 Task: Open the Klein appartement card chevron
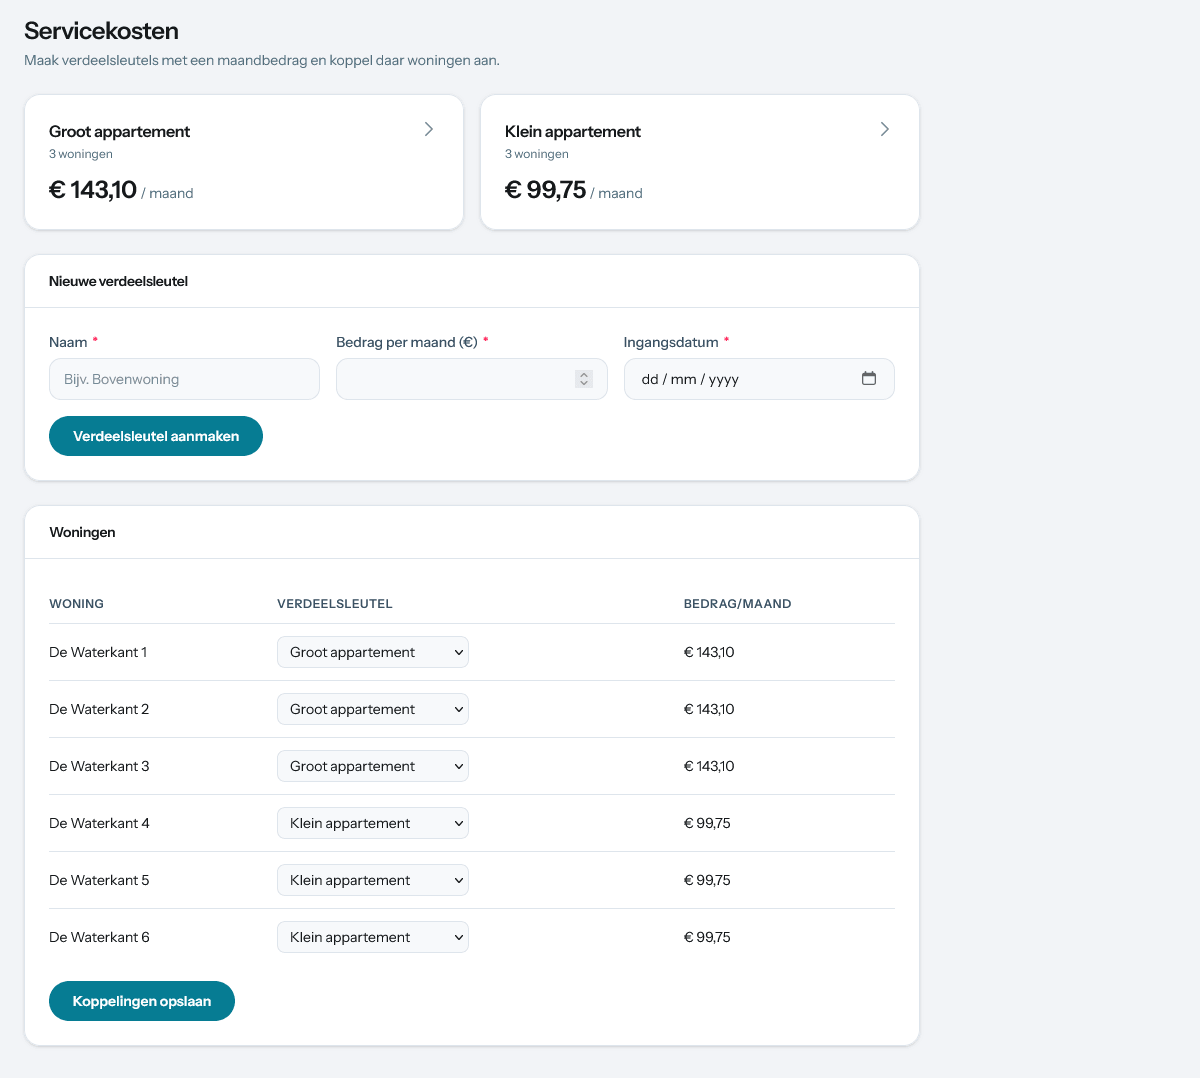coord(885,129)
